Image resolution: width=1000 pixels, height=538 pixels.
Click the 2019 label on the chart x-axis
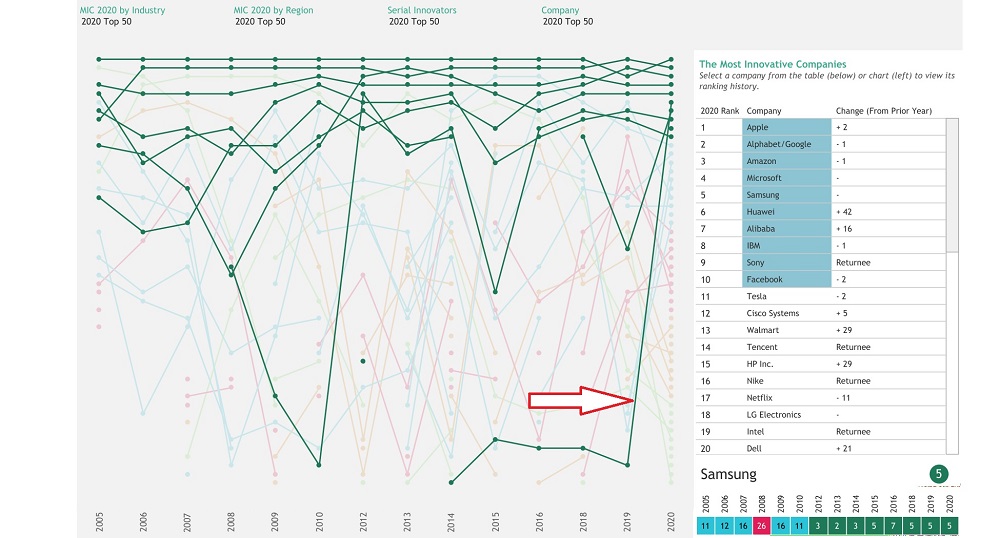coord(627,521)
